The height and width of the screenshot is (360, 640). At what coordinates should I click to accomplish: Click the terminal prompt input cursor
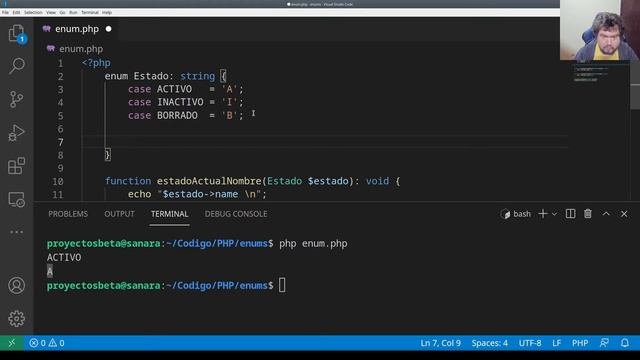click(282, 285)
